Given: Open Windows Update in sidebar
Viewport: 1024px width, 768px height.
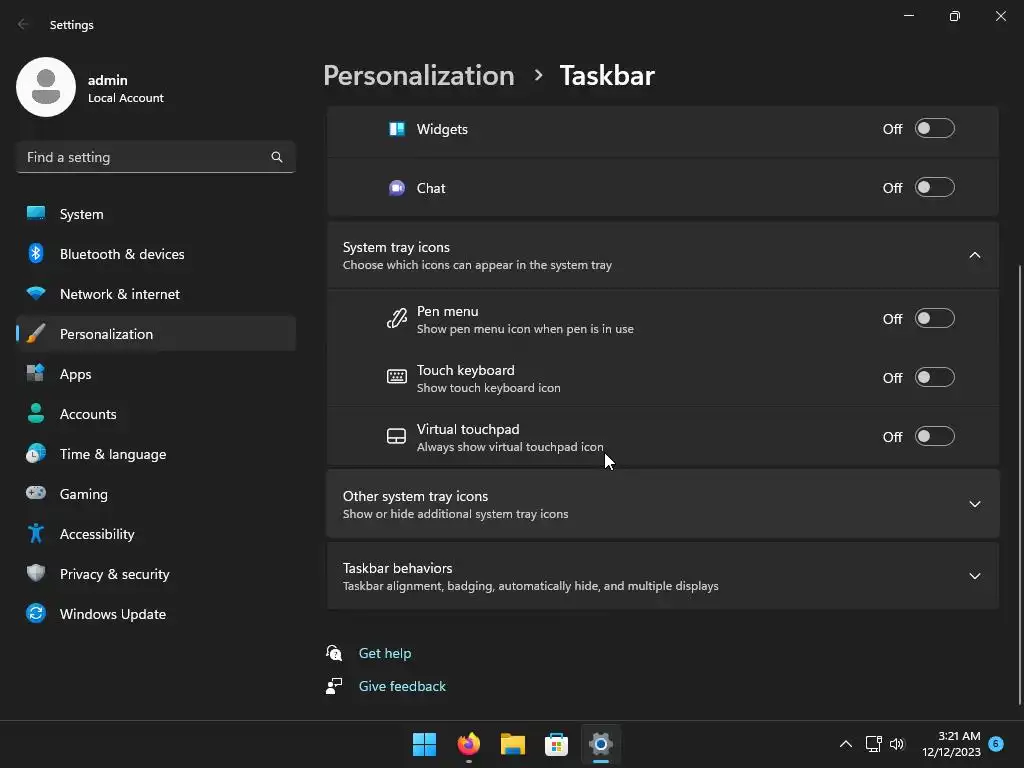Looking at the screenshot, I should [156, 613].
